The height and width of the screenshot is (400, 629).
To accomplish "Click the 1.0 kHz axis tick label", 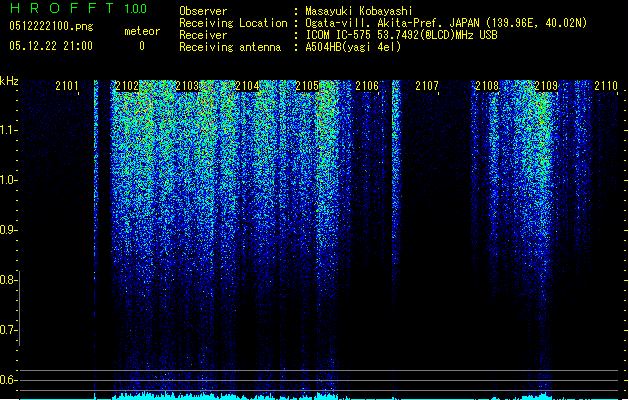I will [8, 180].
